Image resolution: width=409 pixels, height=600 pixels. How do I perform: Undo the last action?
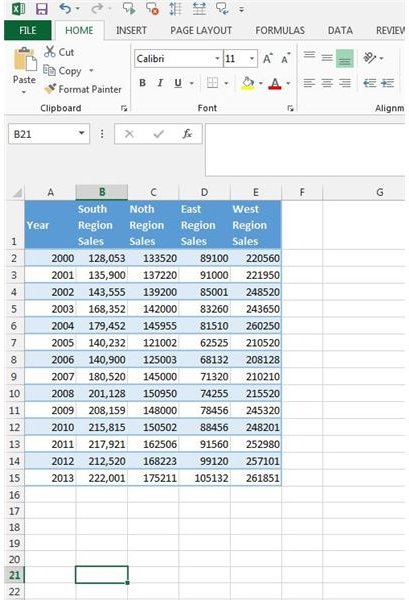click(x=65, y=8)
